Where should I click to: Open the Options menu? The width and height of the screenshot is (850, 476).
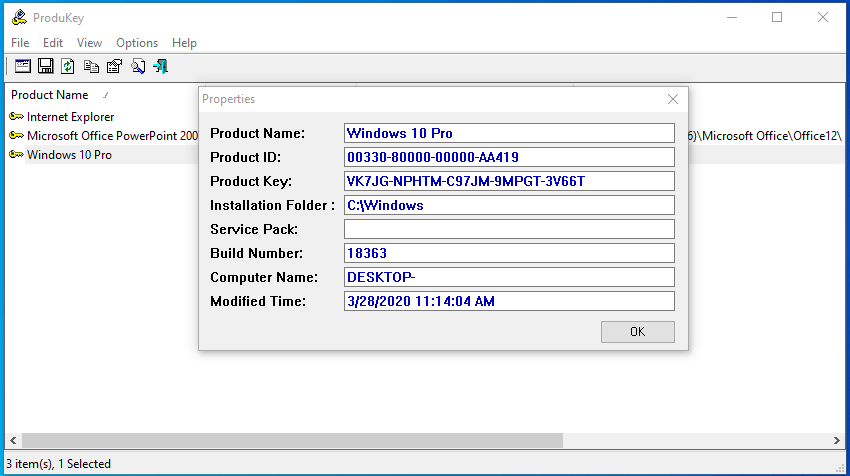pos(137,43)
